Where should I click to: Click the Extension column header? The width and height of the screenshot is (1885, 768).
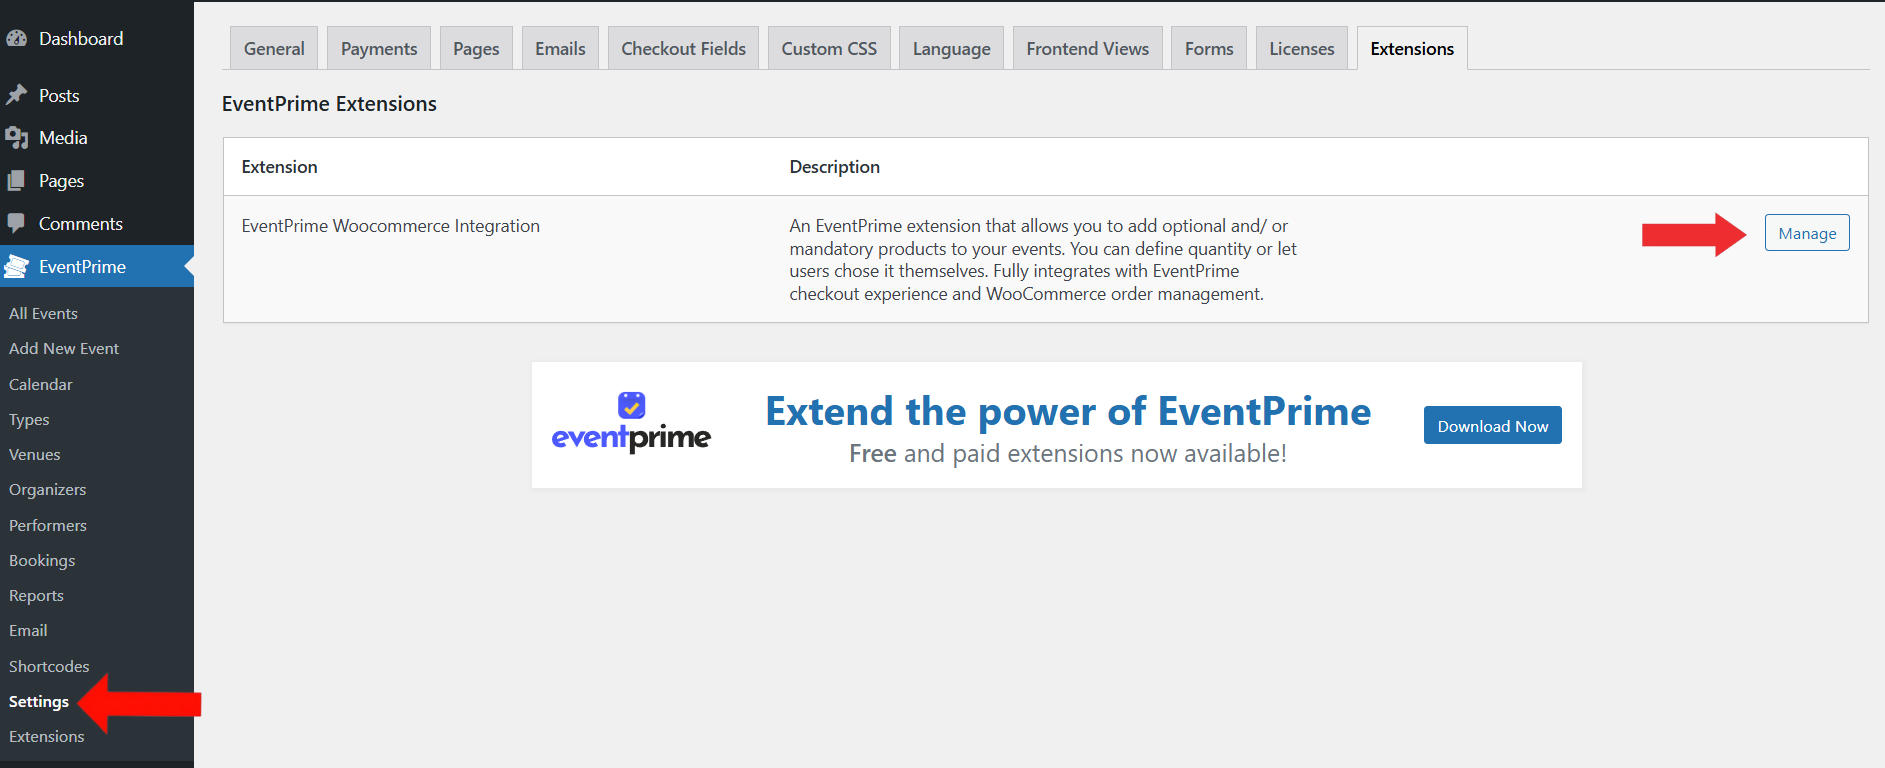[x=279, y=167]
